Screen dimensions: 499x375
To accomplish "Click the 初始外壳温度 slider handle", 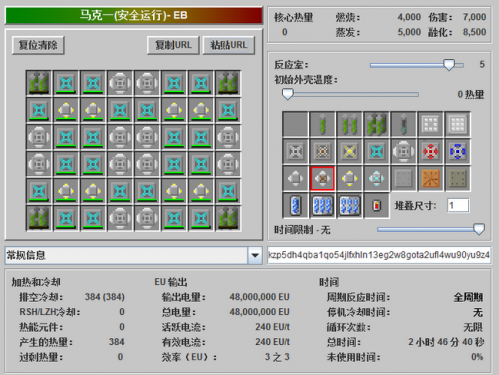I will click(287, 94).
